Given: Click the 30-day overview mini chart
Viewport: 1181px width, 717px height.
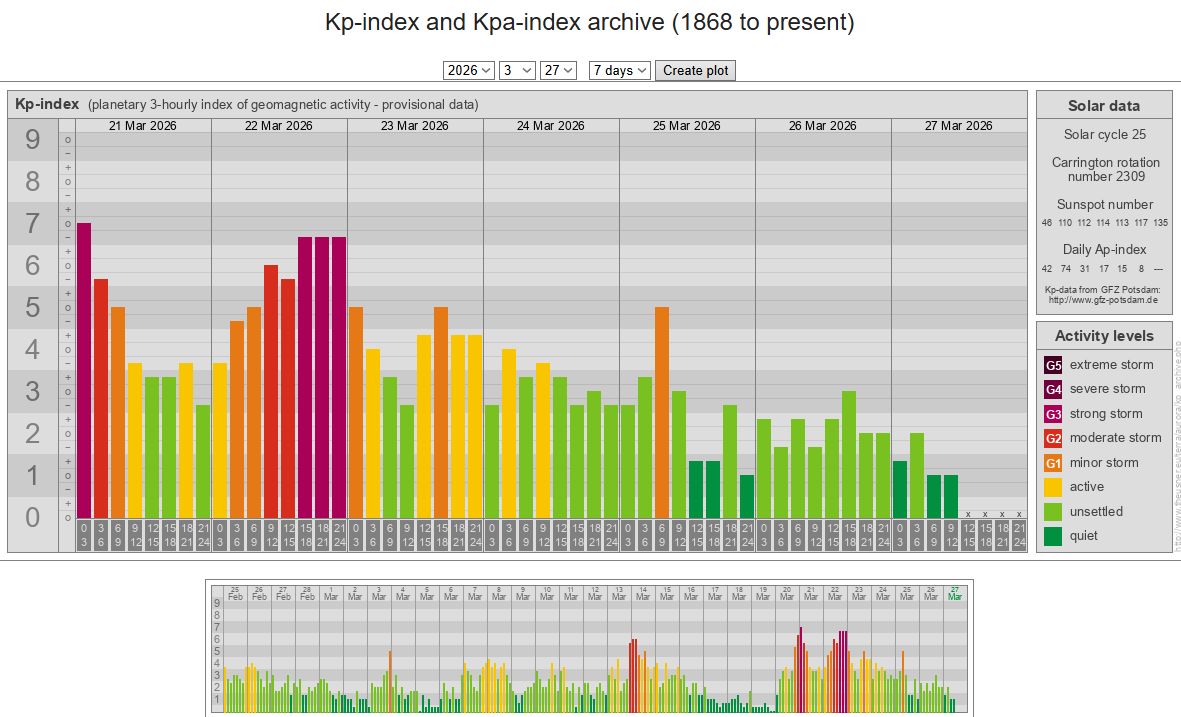Looking at the screenshot, I should (589, 648).
